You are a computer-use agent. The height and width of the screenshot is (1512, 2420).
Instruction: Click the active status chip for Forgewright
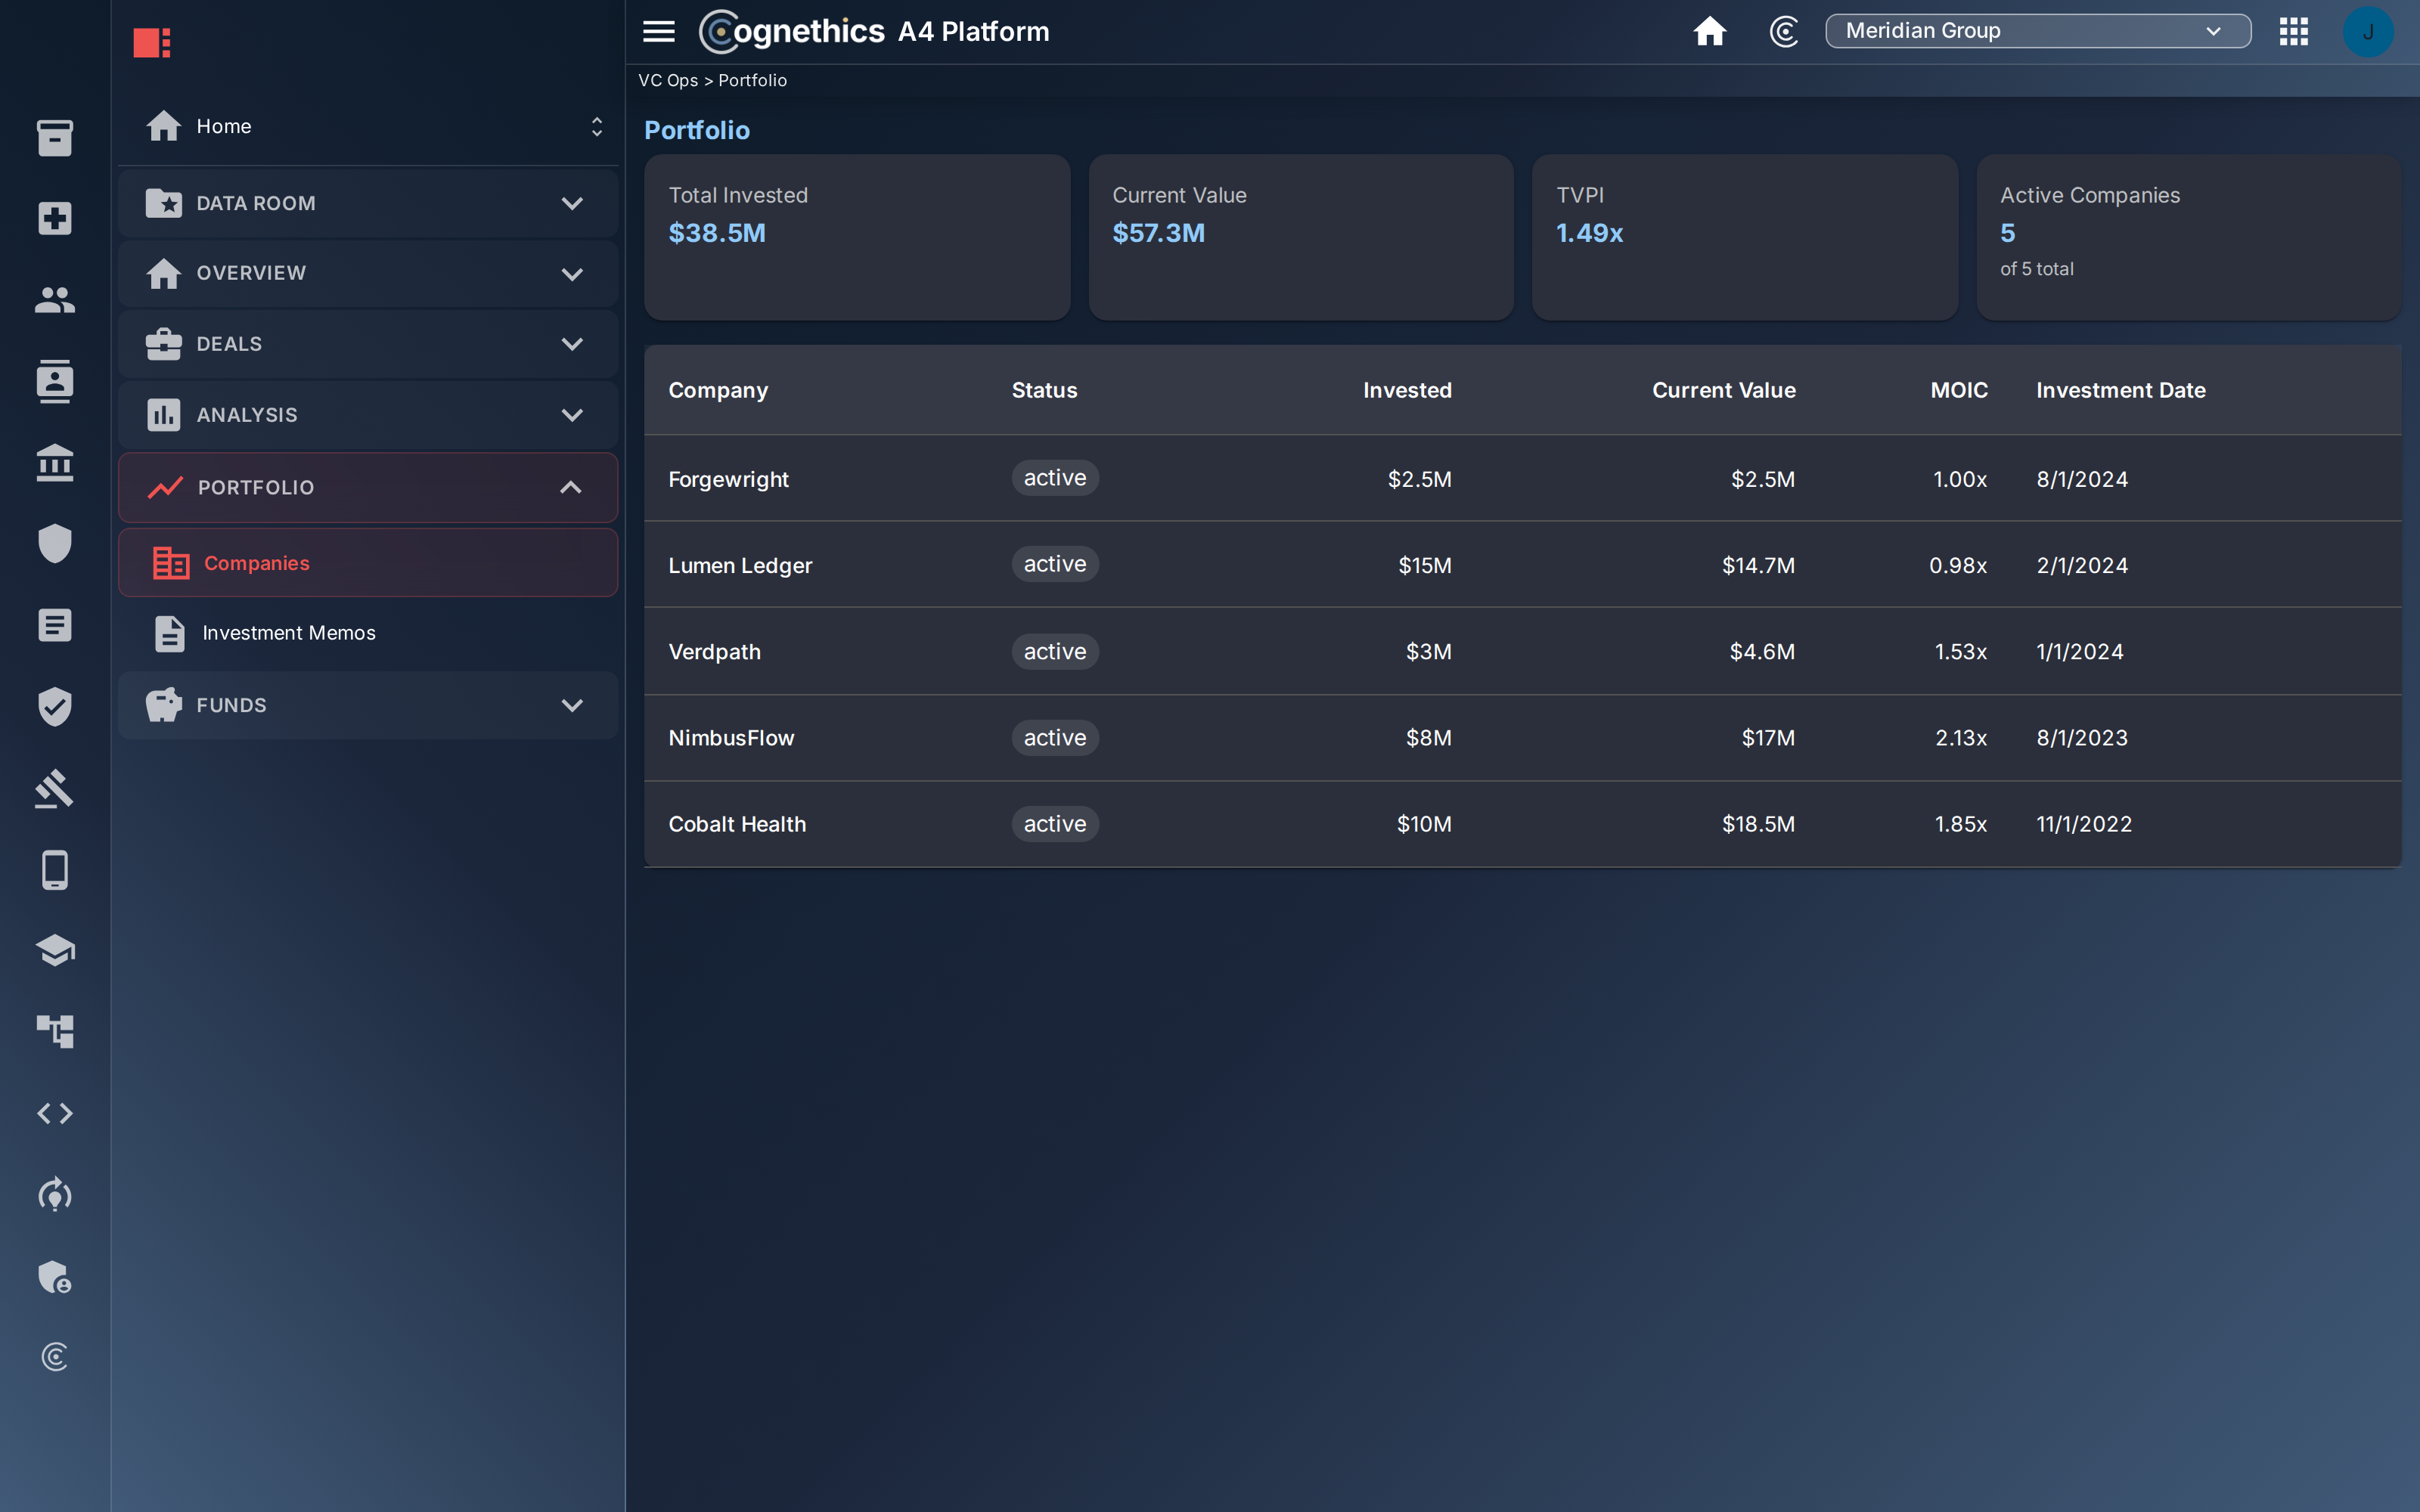pos(1055,478)
